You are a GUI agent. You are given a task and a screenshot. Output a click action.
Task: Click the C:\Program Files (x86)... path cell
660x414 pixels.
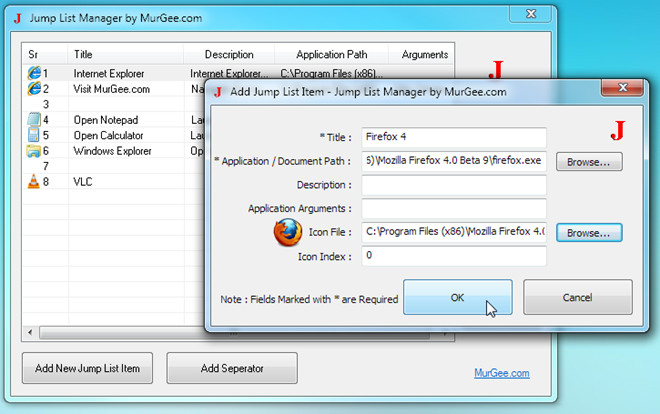[x=332, y=74]
